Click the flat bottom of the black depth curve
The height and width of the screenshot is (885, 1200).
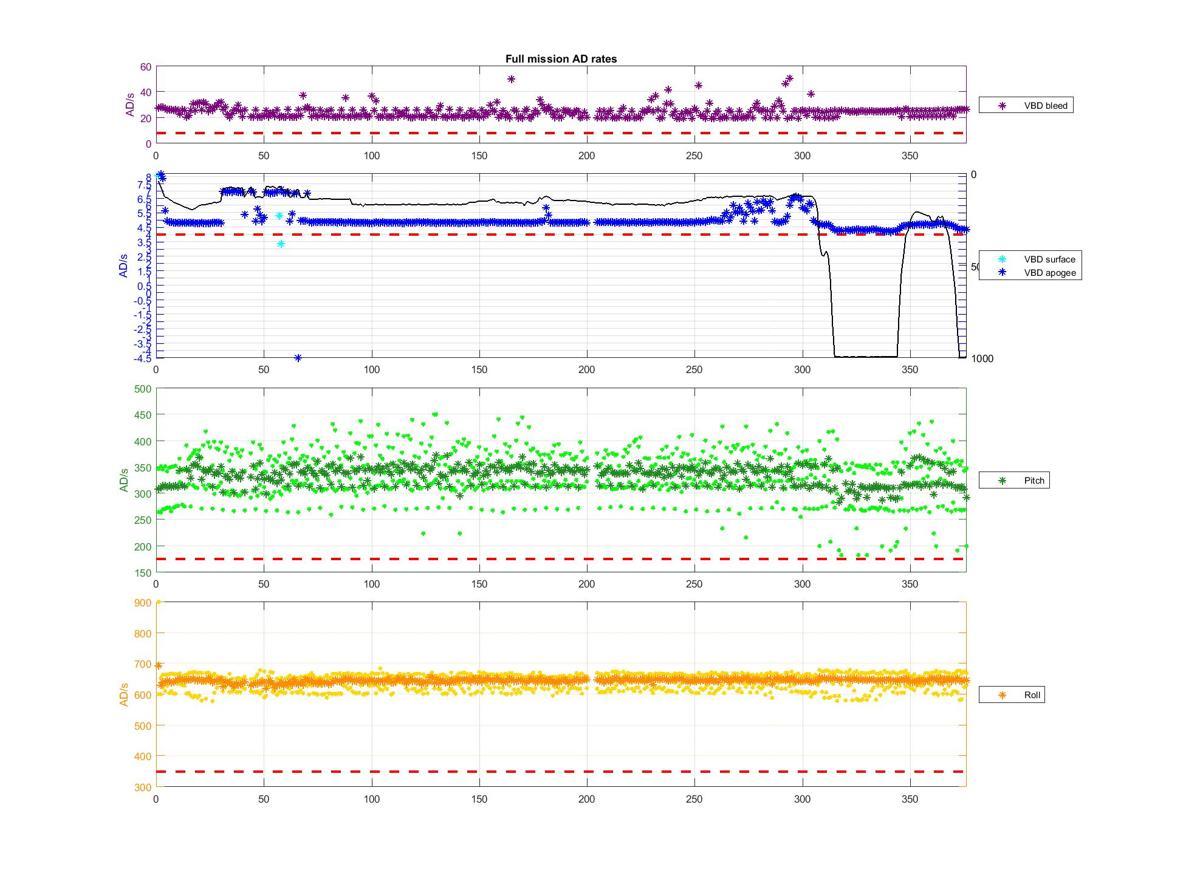866,356
